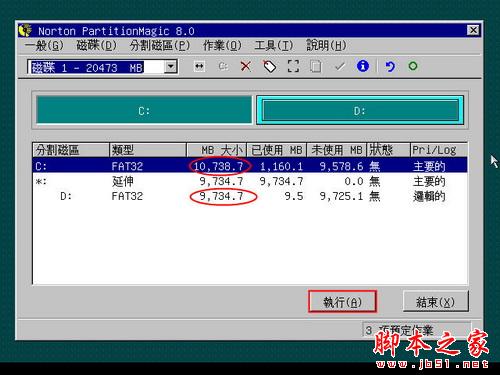
Task: Click the red X delete partition icon
Action: 246,66
